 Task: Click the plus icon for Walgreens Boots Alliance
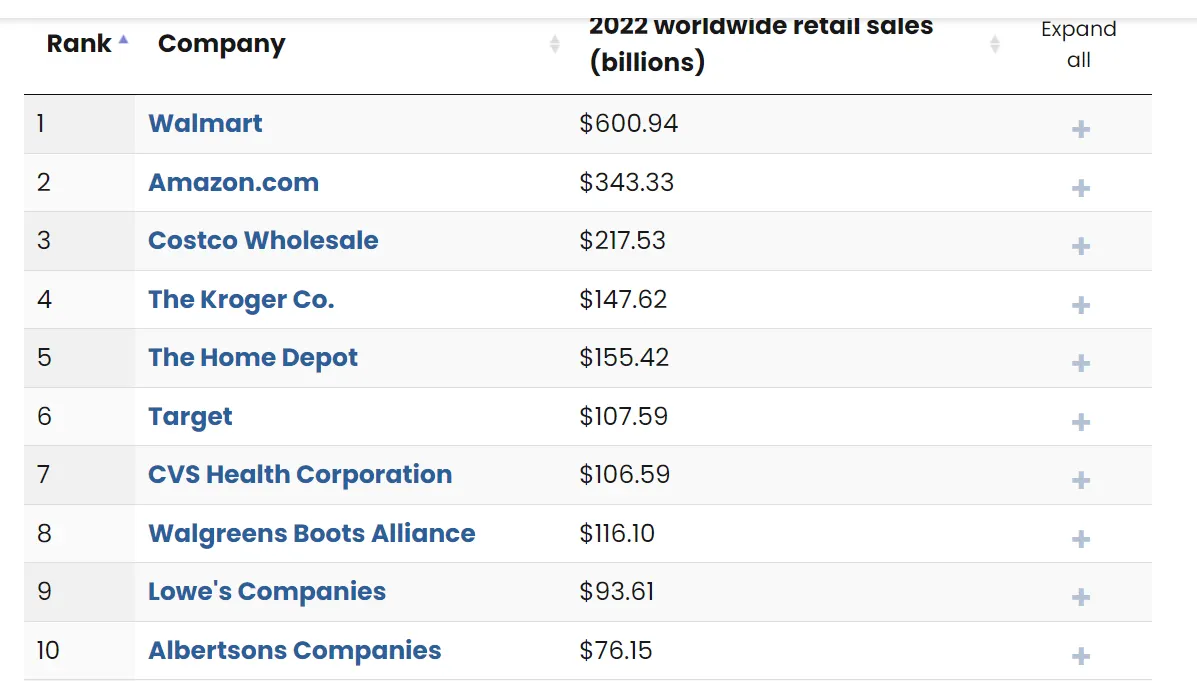(1080, 539)
